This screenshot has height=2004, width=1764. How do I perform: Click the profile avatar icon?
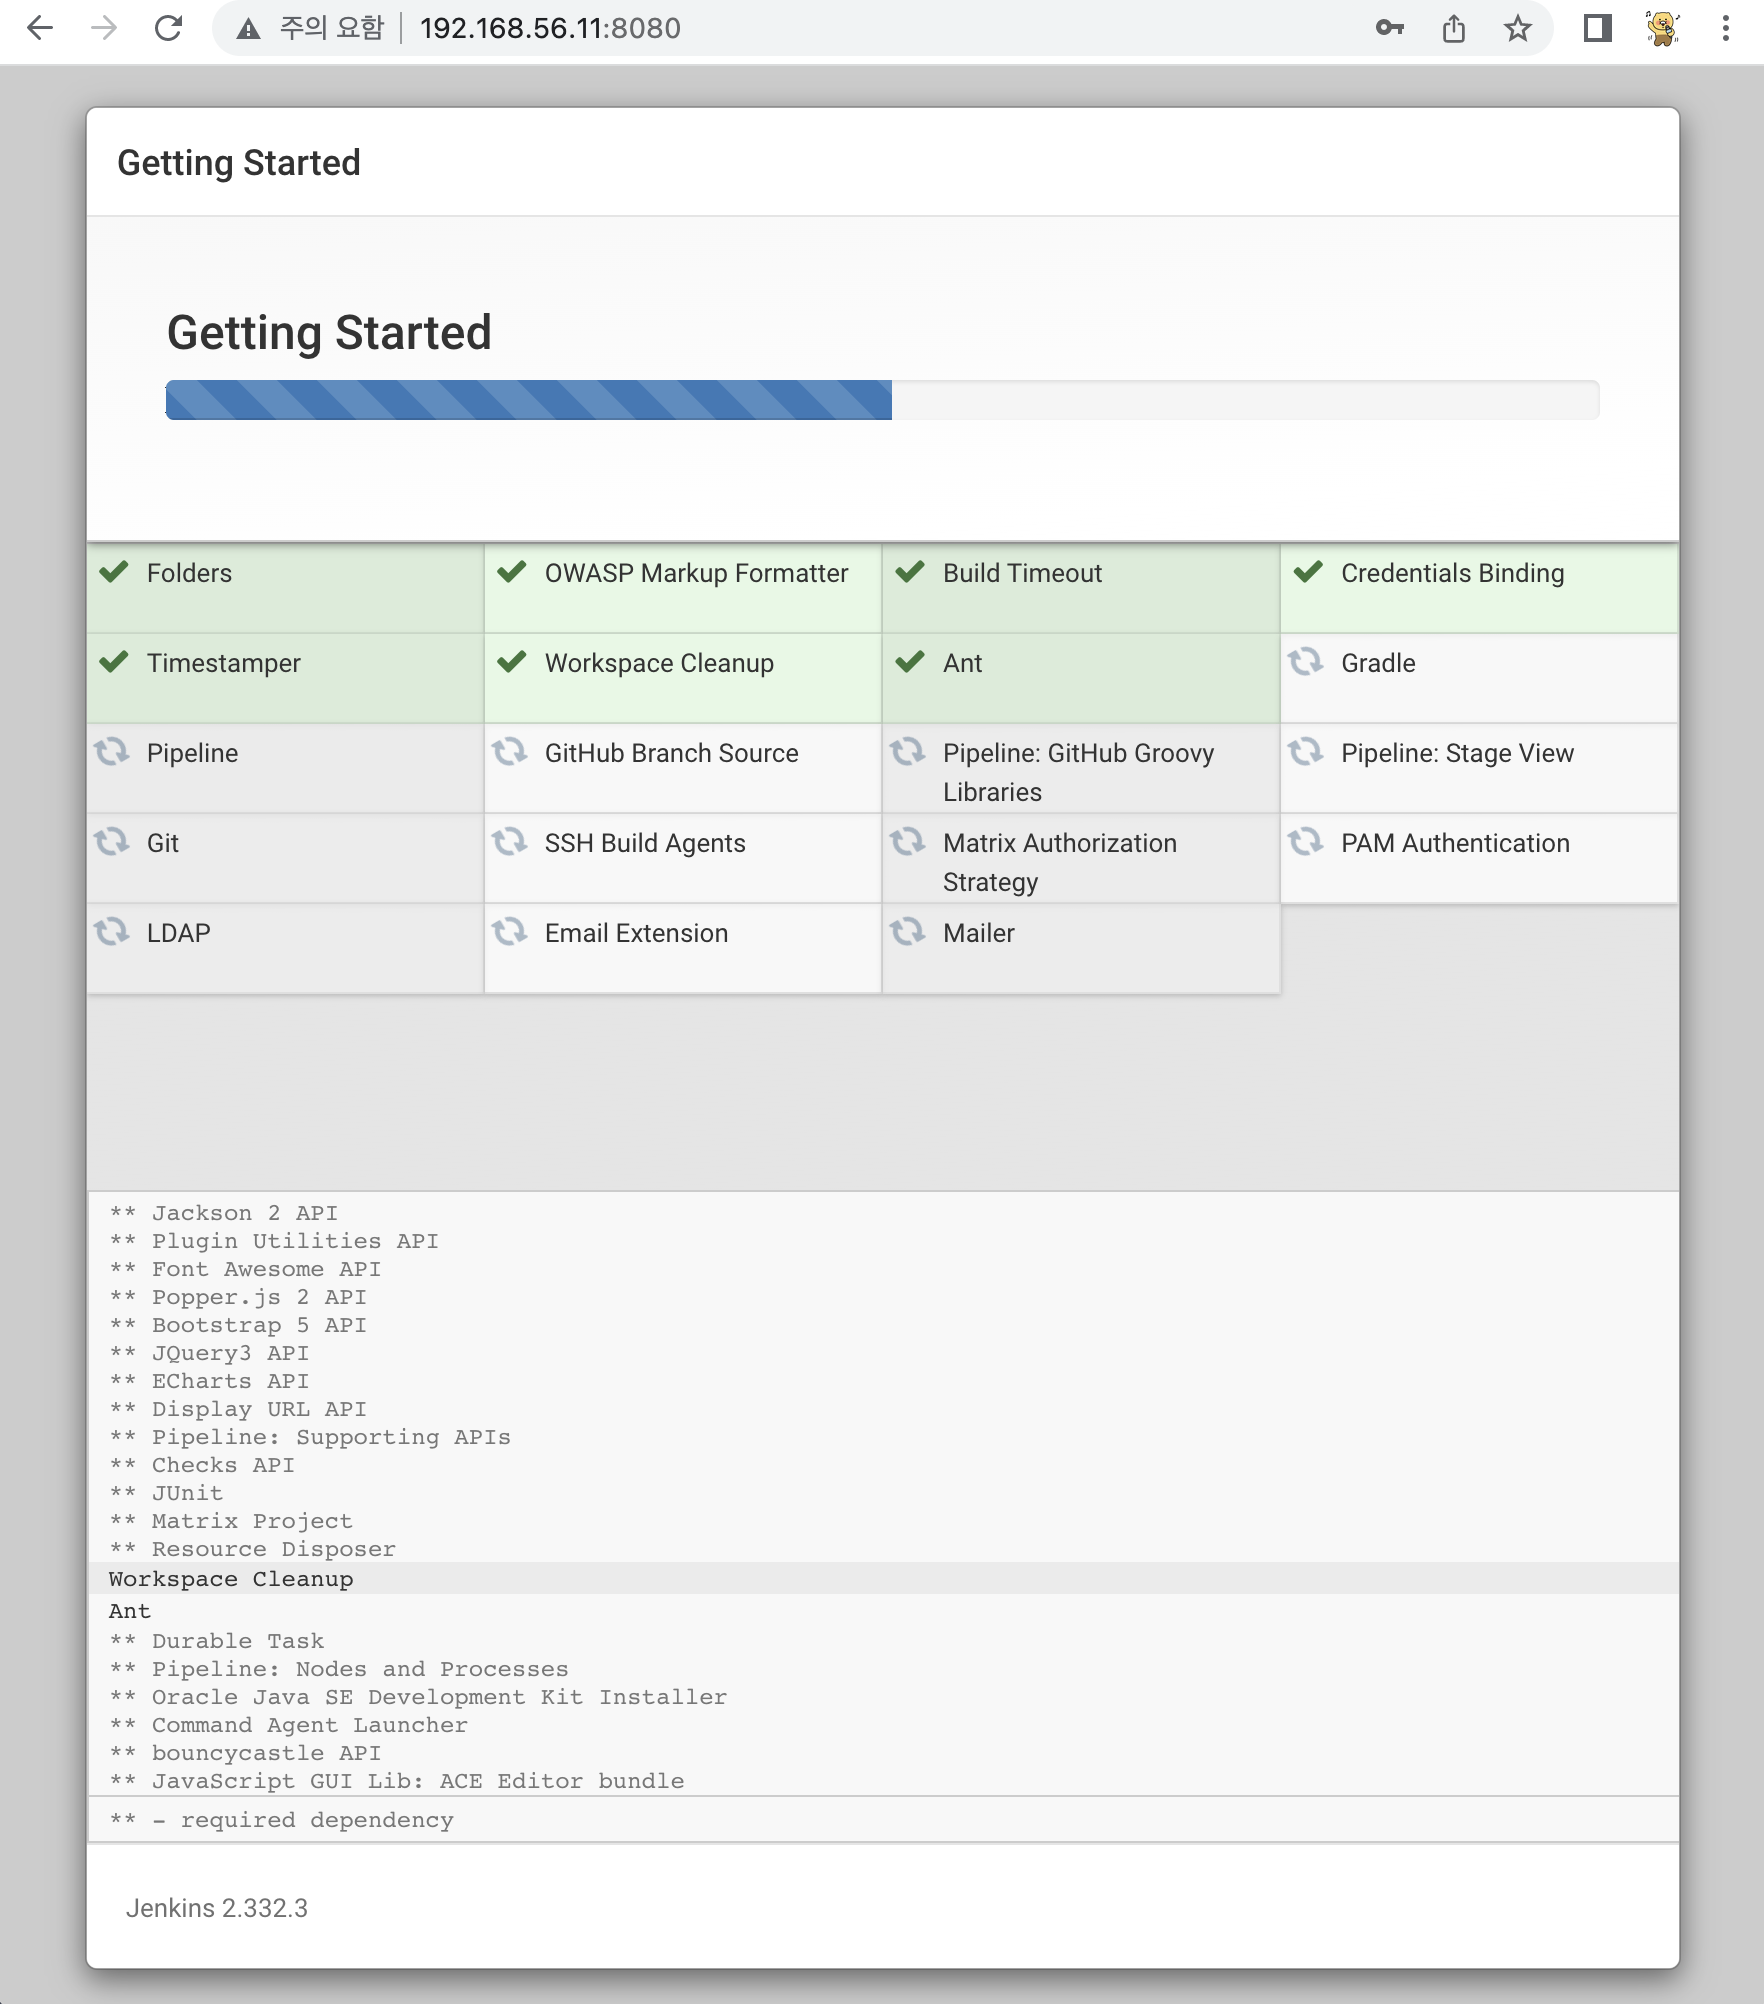(1662, 28)
